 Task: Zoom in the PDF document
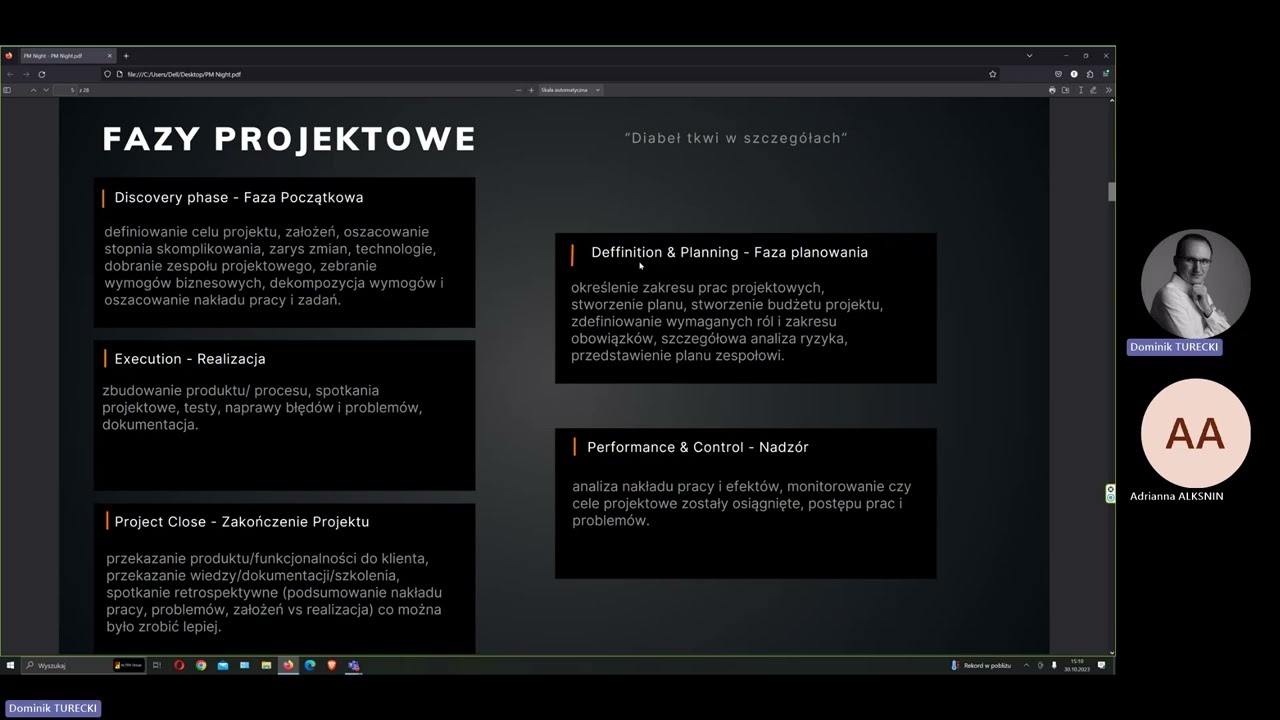tap(531, 90)
